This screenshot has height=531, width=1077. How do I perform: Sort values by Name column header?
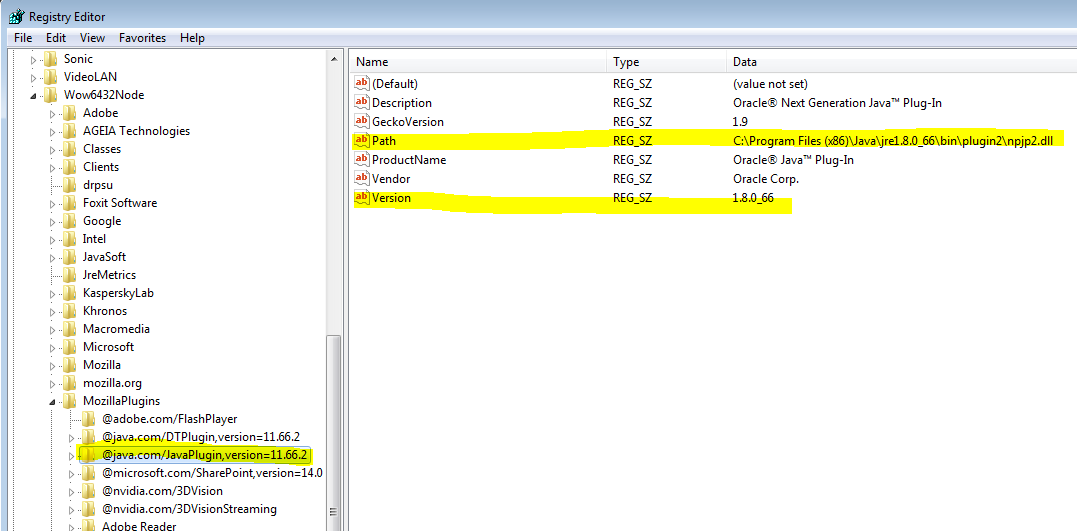click(478, 62)
